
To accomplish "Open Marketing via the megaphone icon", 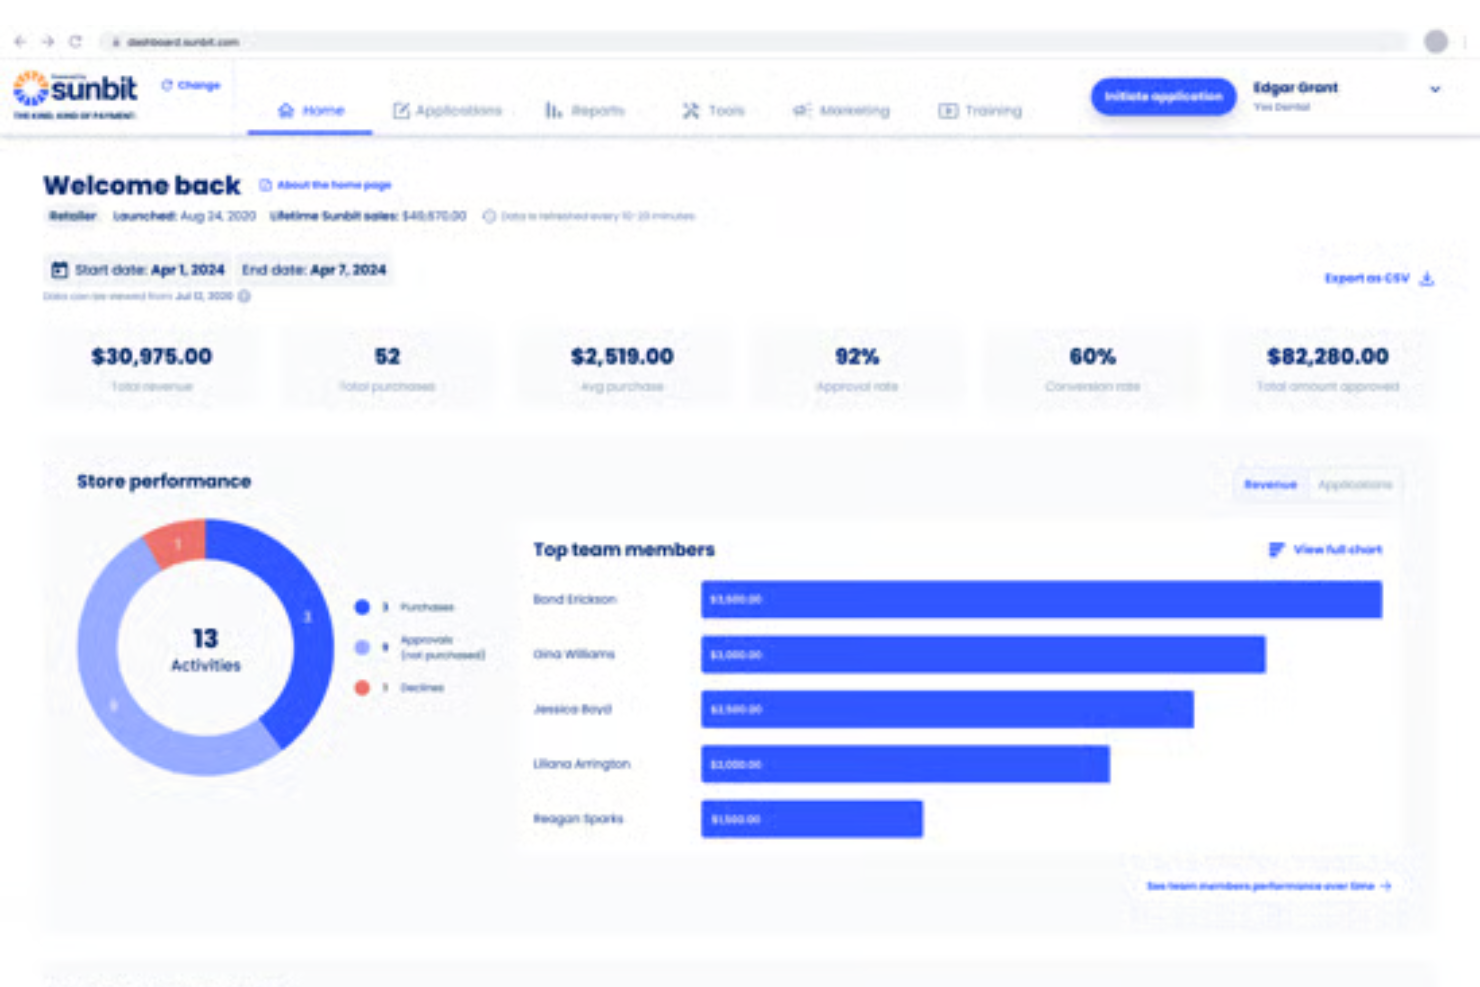I will click(802, 111).
